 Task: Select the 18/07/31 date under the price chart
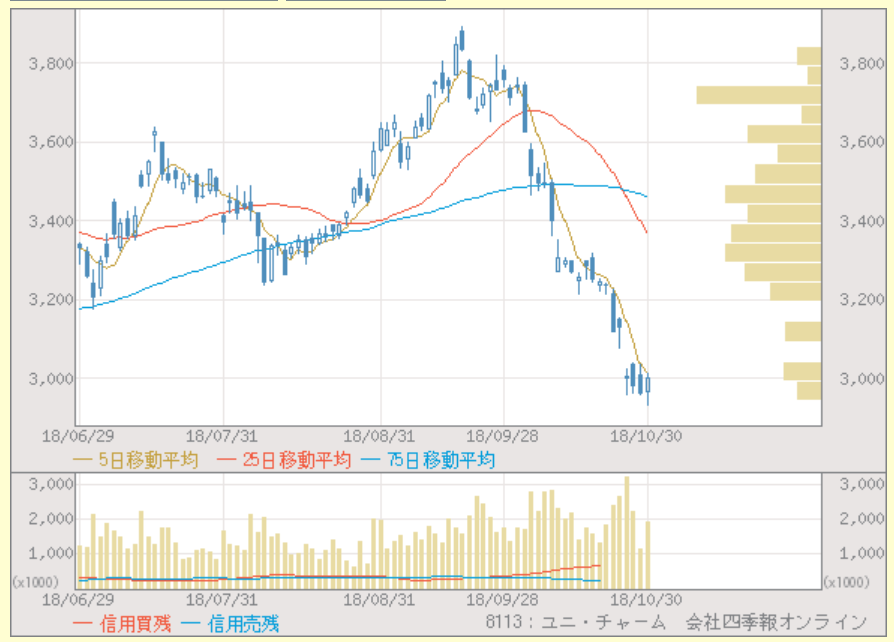220,436
